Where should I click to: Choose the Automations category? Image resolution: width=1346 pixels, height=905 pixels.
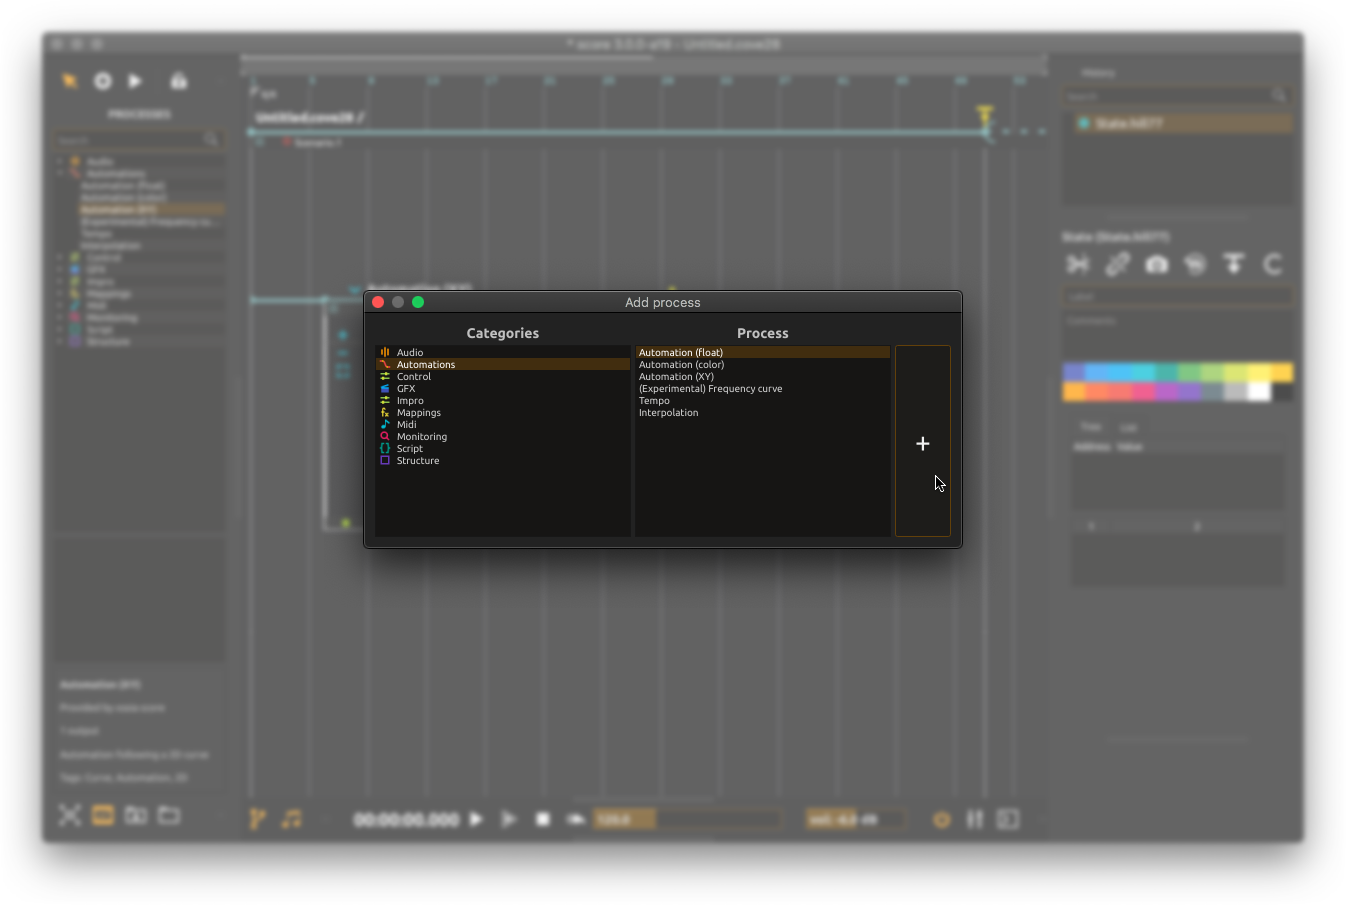click(503, 364)
